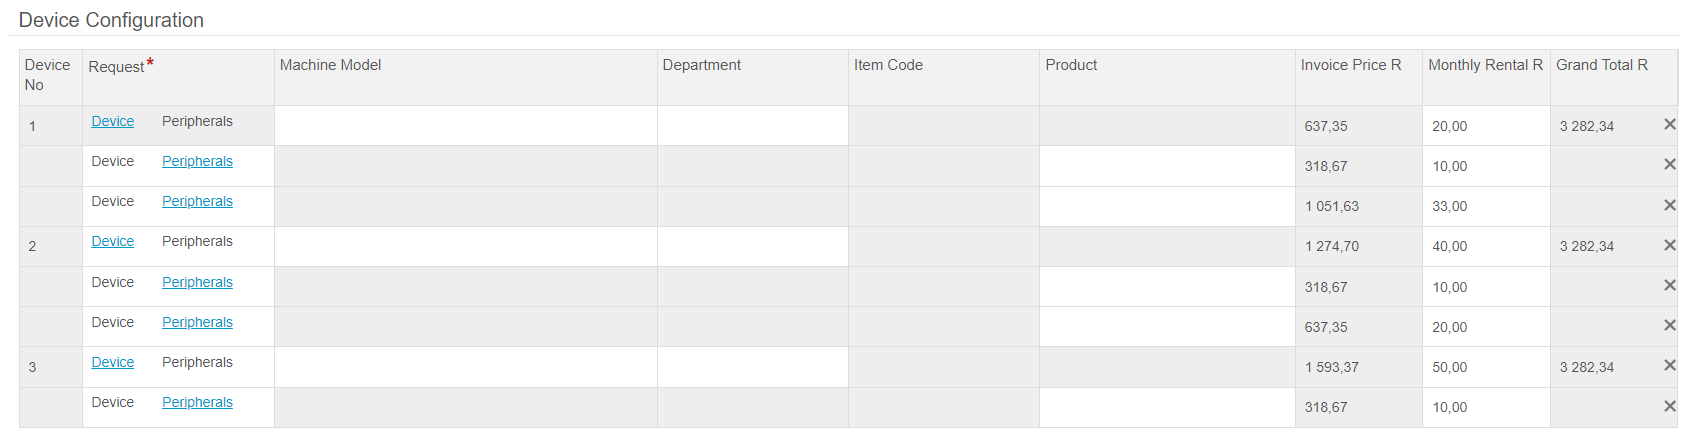Open the Device link for device 1
This screenshot has height=436, width=1689.
(112, 121)
